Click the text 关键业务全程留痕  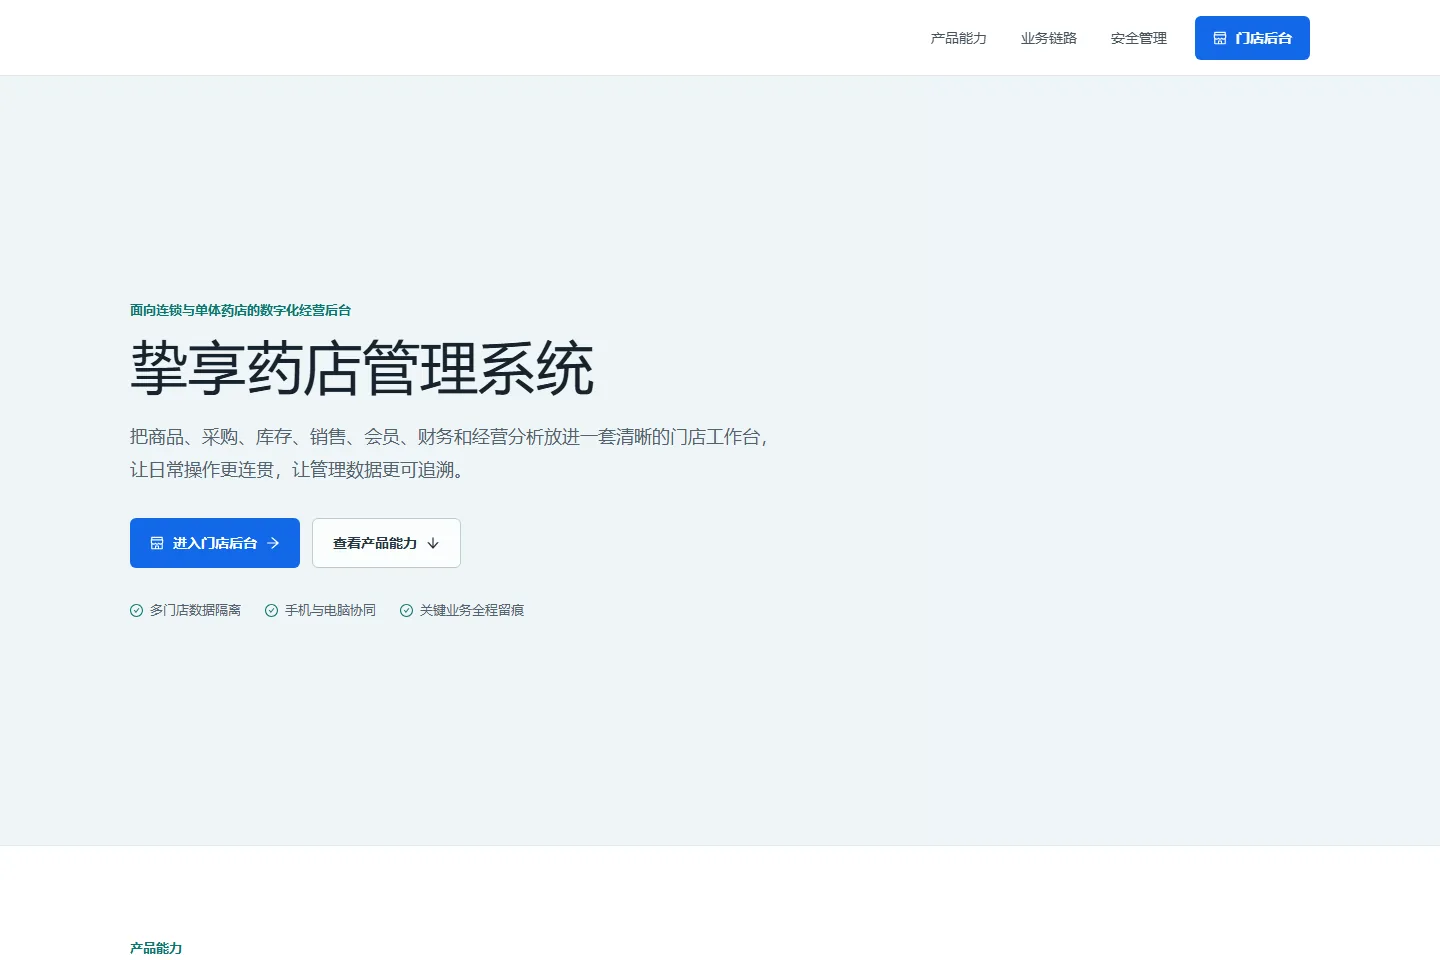pos(472,610)
